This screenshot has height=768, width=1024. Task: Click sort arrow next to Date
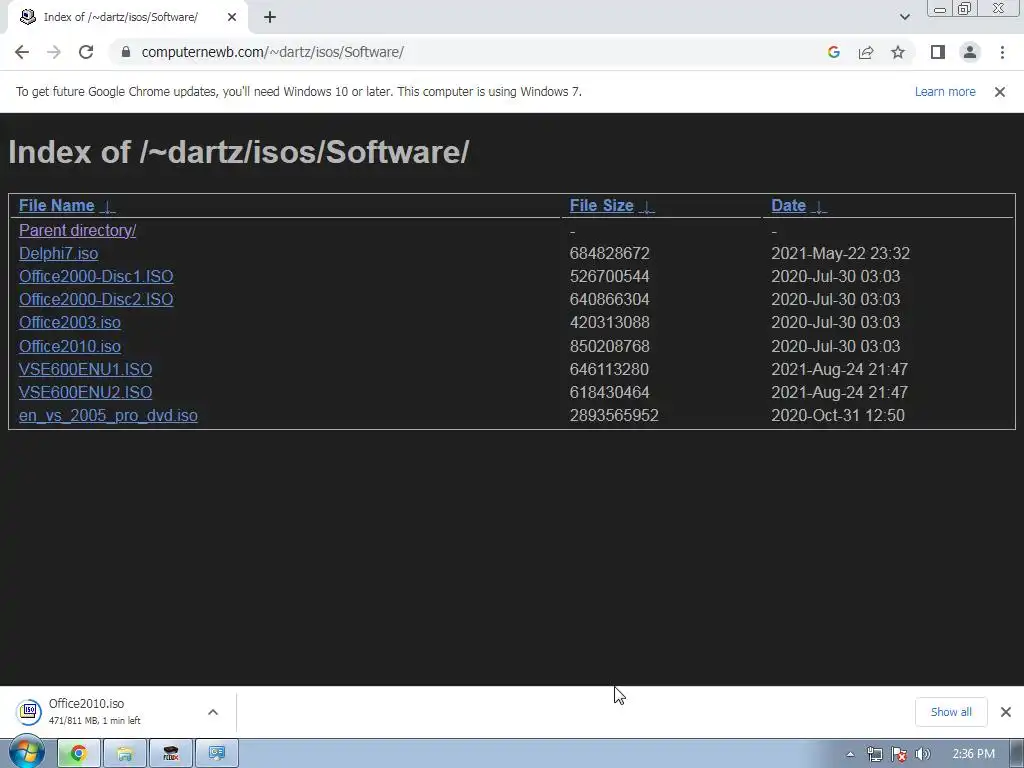point(819,207)
